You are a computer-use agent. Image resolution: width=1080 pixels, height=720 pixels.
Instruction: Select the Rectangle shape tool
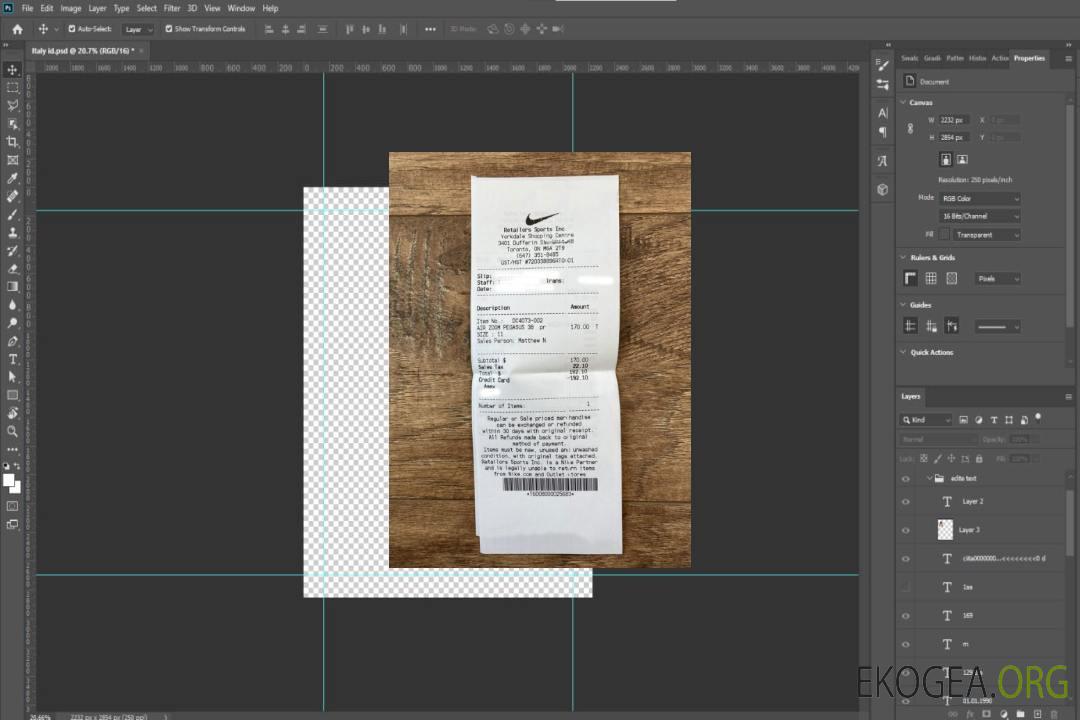point(12,395)
